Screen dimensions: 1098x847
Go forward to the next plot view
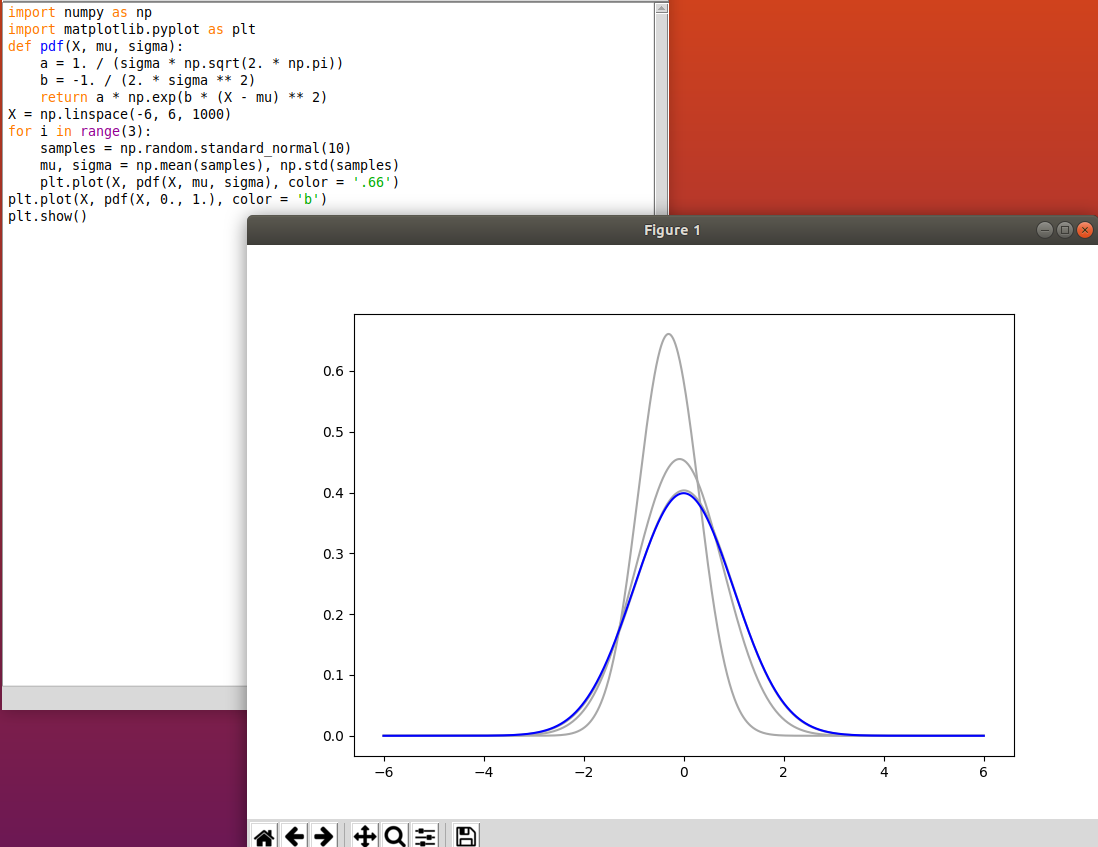click(x=324, y=836)
